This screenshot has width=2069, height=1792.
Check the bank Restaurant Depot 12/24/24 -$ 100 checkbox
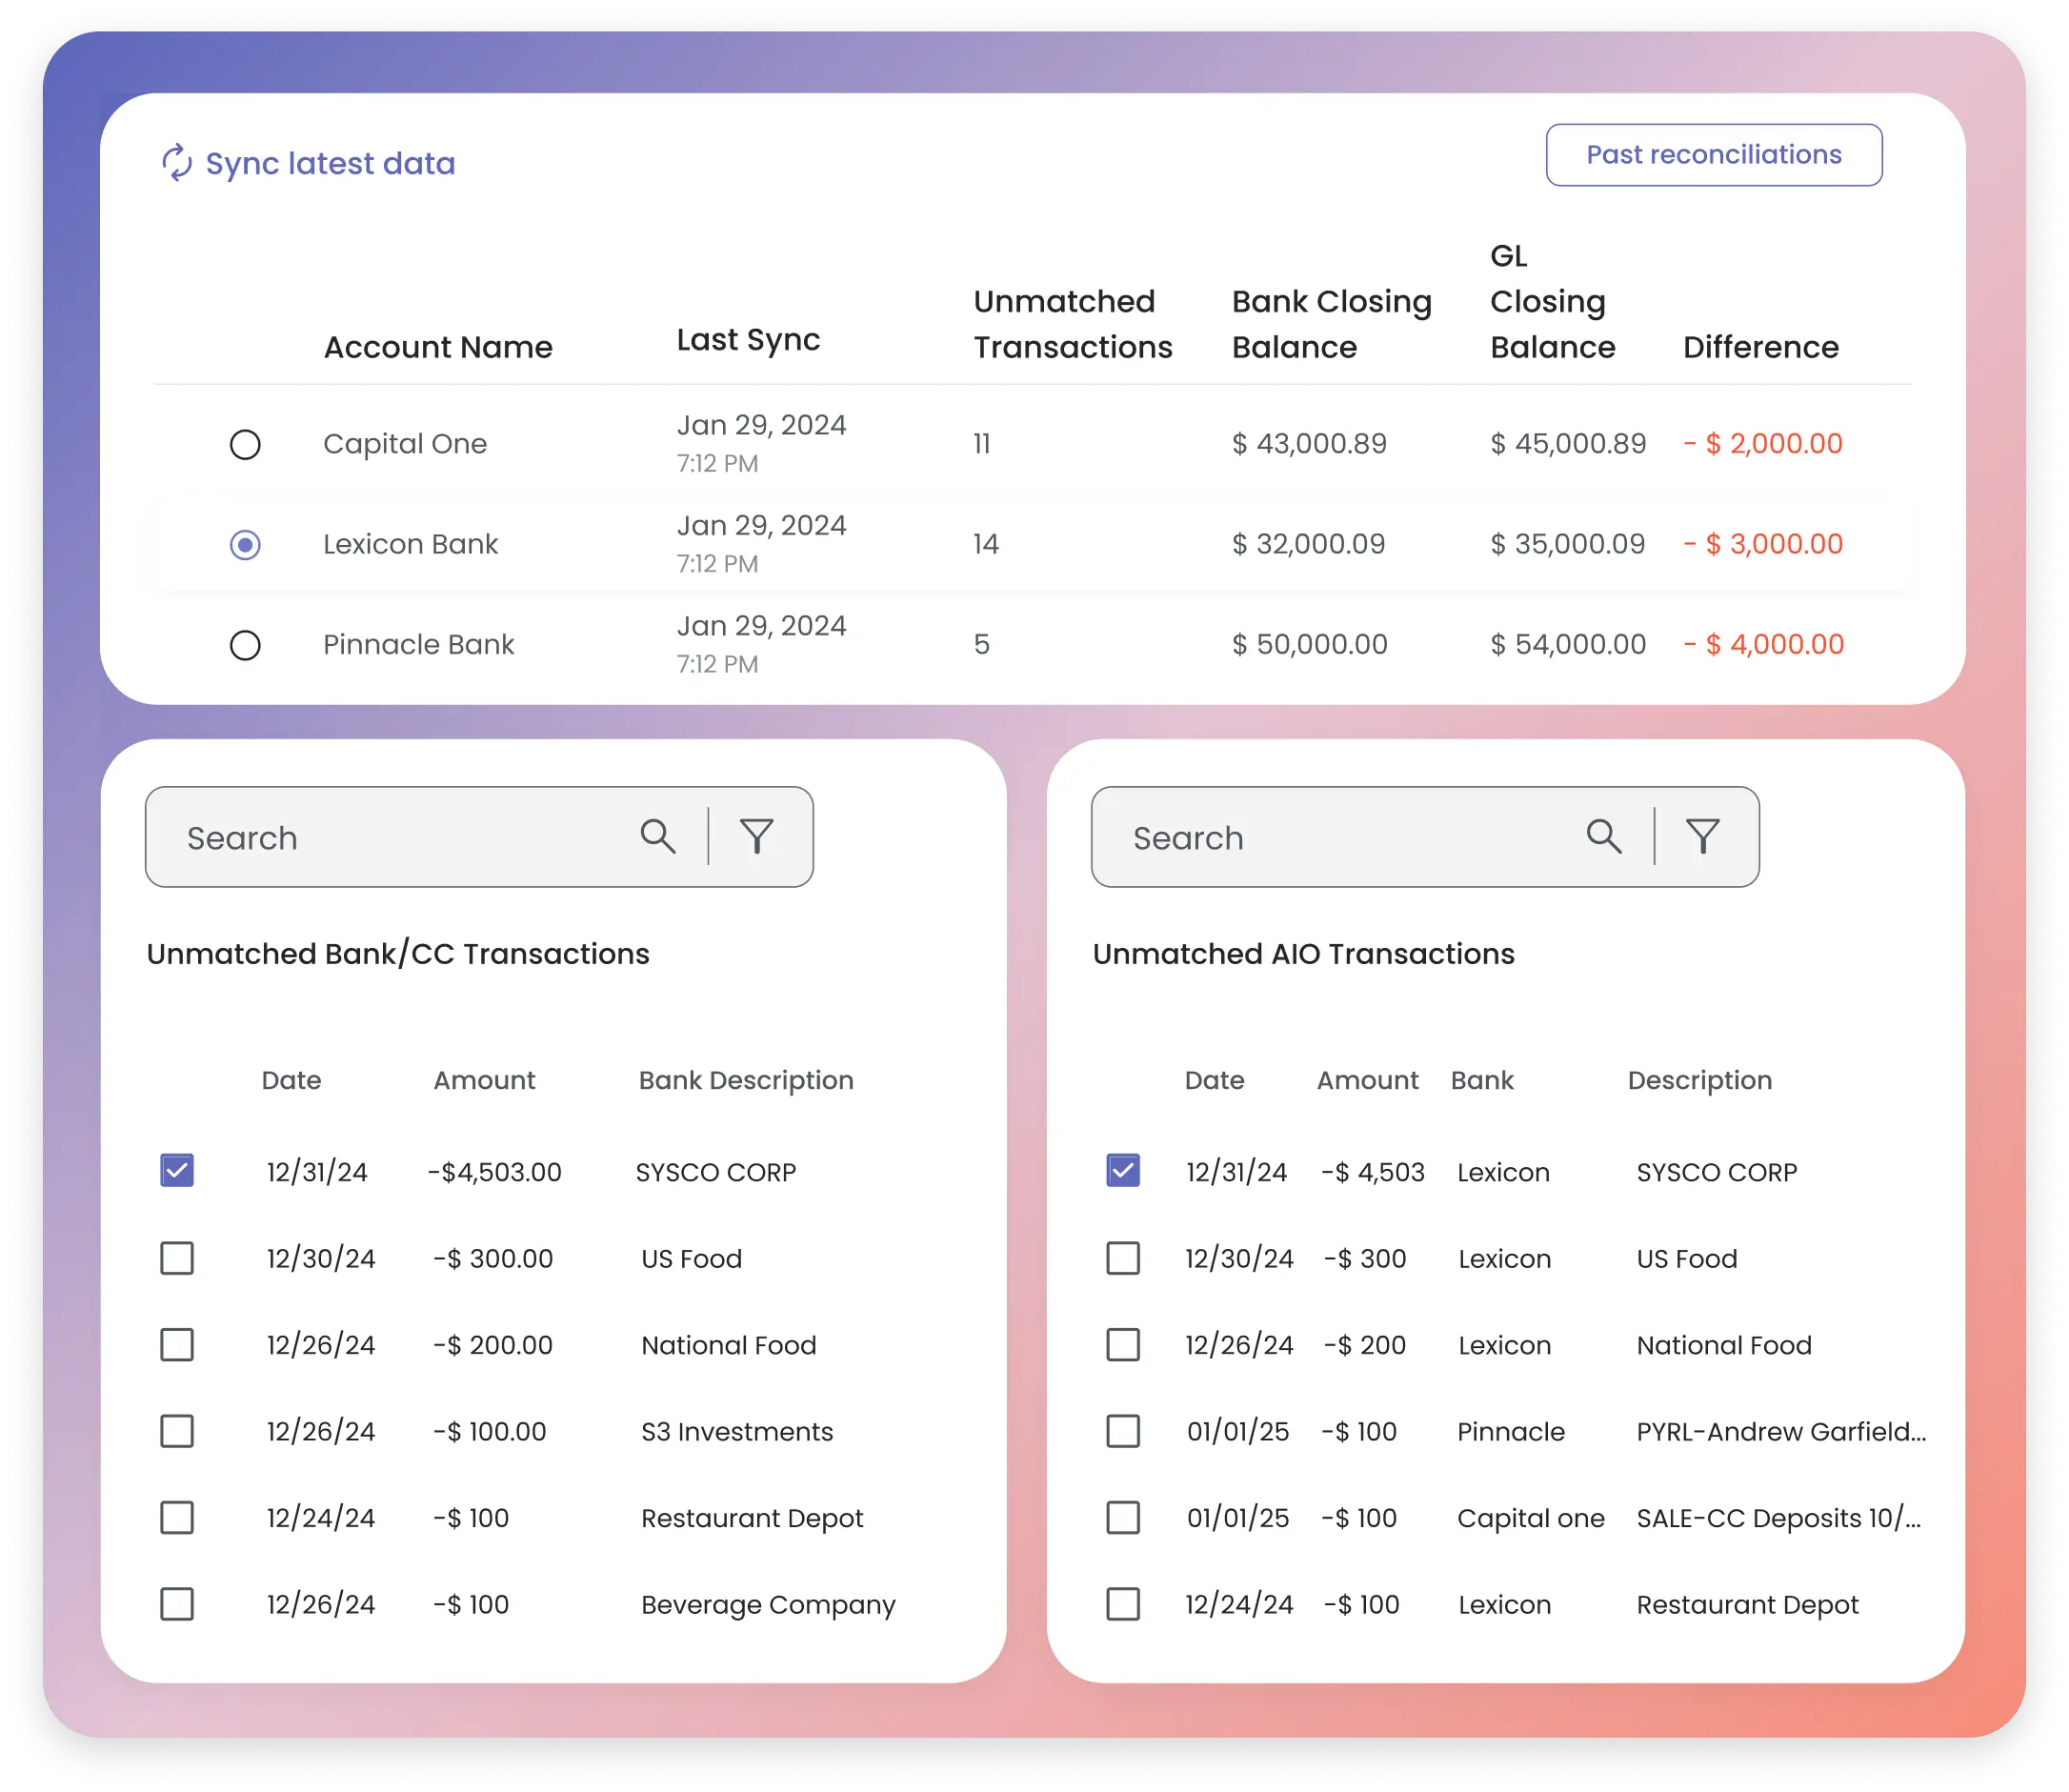177,1517
